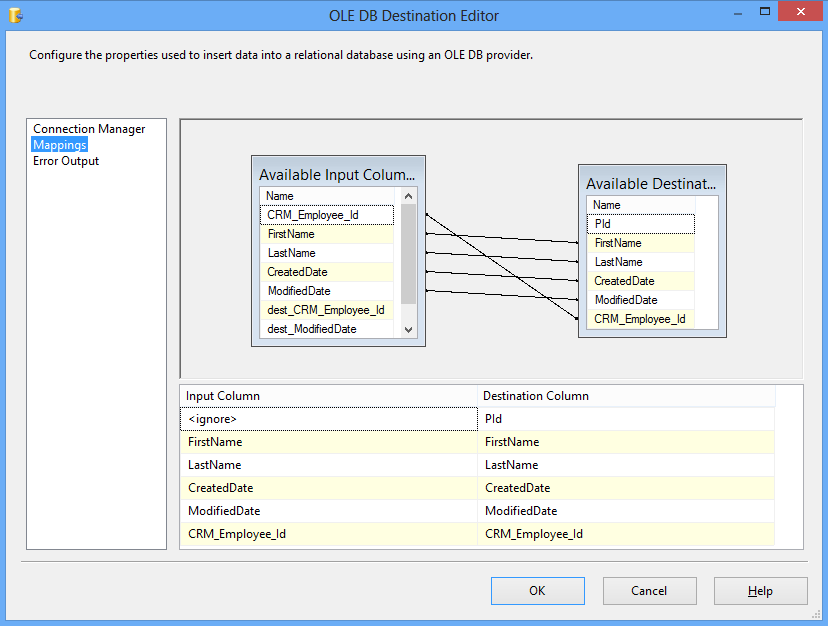Click the input columns scrollbar thumb
The height and width of the screenshot is (626, 828).
pos(408,254)
